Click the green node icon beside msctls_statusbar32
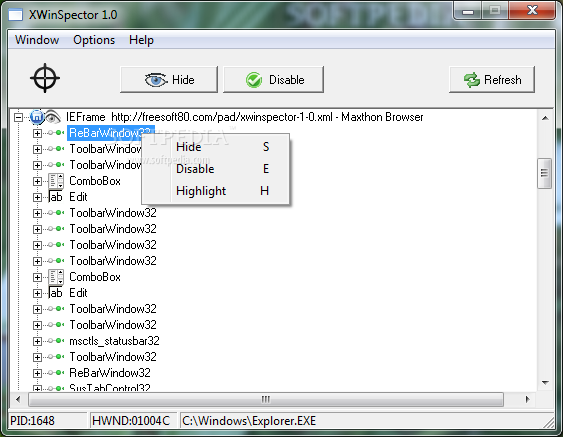This screenshot has width=563, height=437. [56, 341]
